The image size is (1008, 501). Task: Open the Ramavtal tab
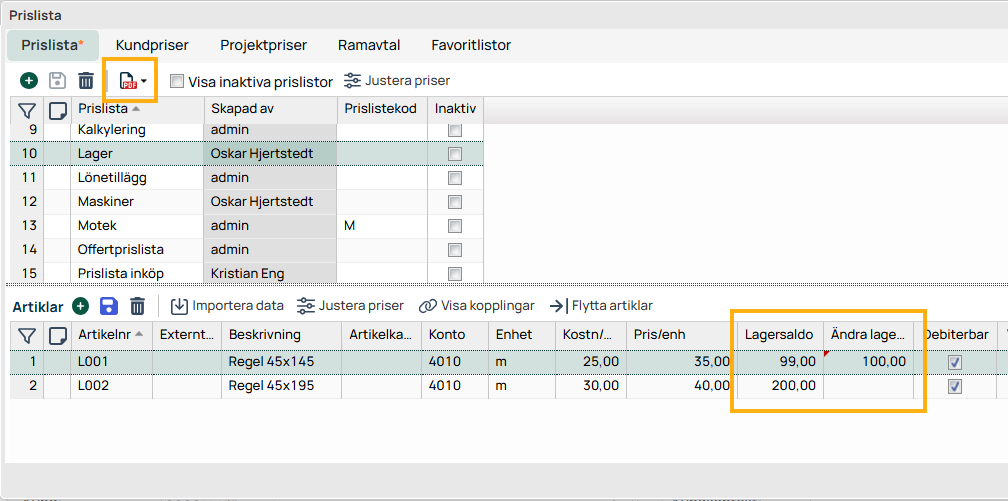tap(369, 45)
